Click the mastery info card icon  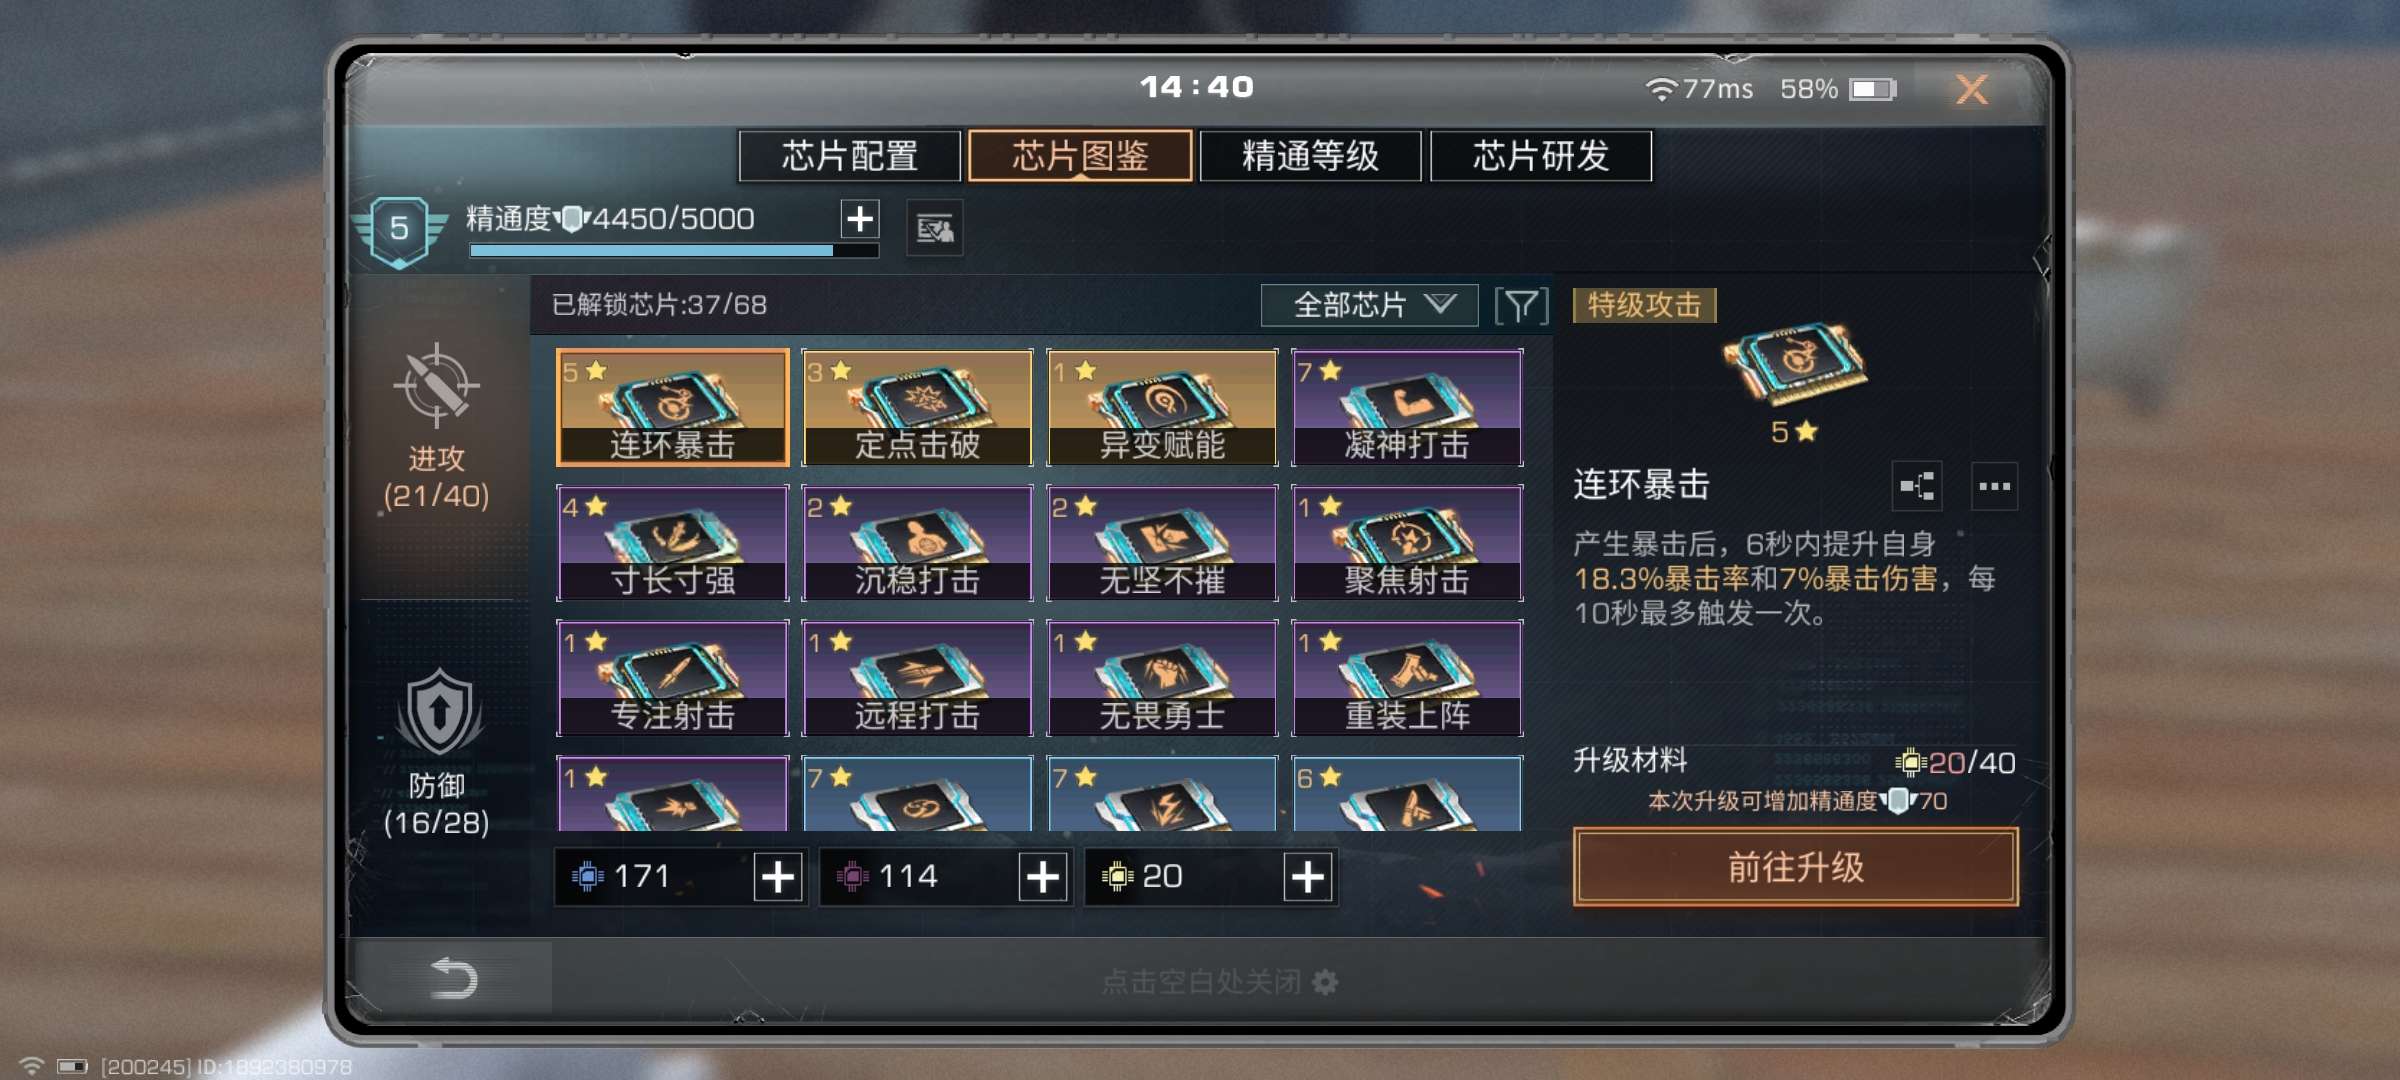click(x=935, y=229)
